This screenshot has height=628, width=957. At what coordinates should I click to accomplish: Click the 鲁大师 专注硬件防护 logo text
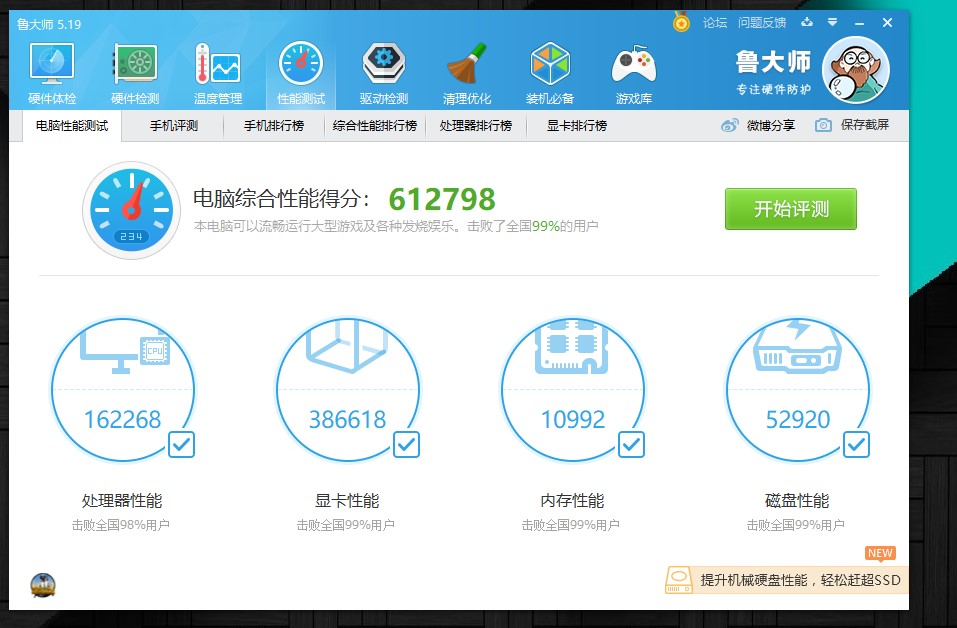click(x=773, y=73)
